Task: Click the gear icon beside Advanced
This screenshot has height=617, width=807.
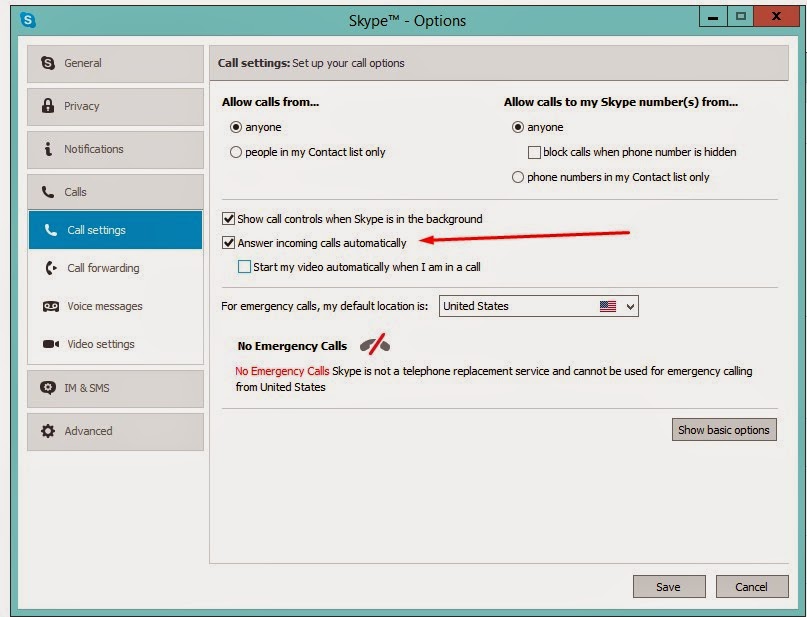Action: pyautogui.click(x=48, y=431)
